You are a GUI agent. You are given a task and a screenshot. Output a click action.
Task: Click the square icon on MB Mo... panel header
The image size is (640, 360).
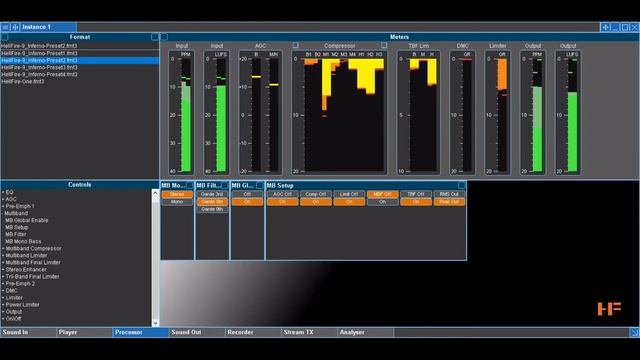189,185
